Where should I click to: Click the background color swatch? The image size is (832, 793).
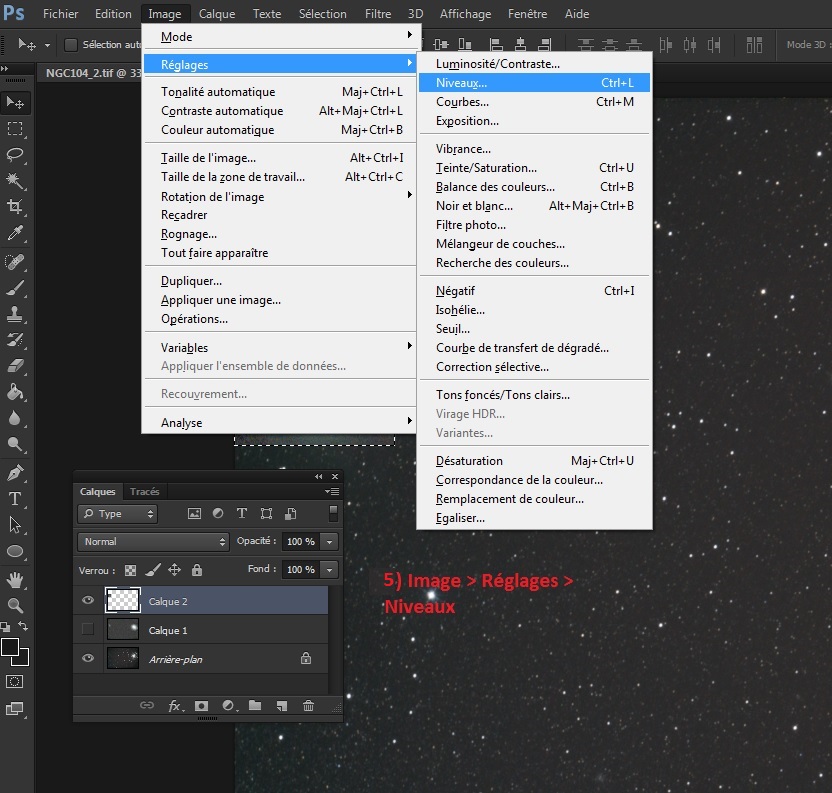(23, 659)
